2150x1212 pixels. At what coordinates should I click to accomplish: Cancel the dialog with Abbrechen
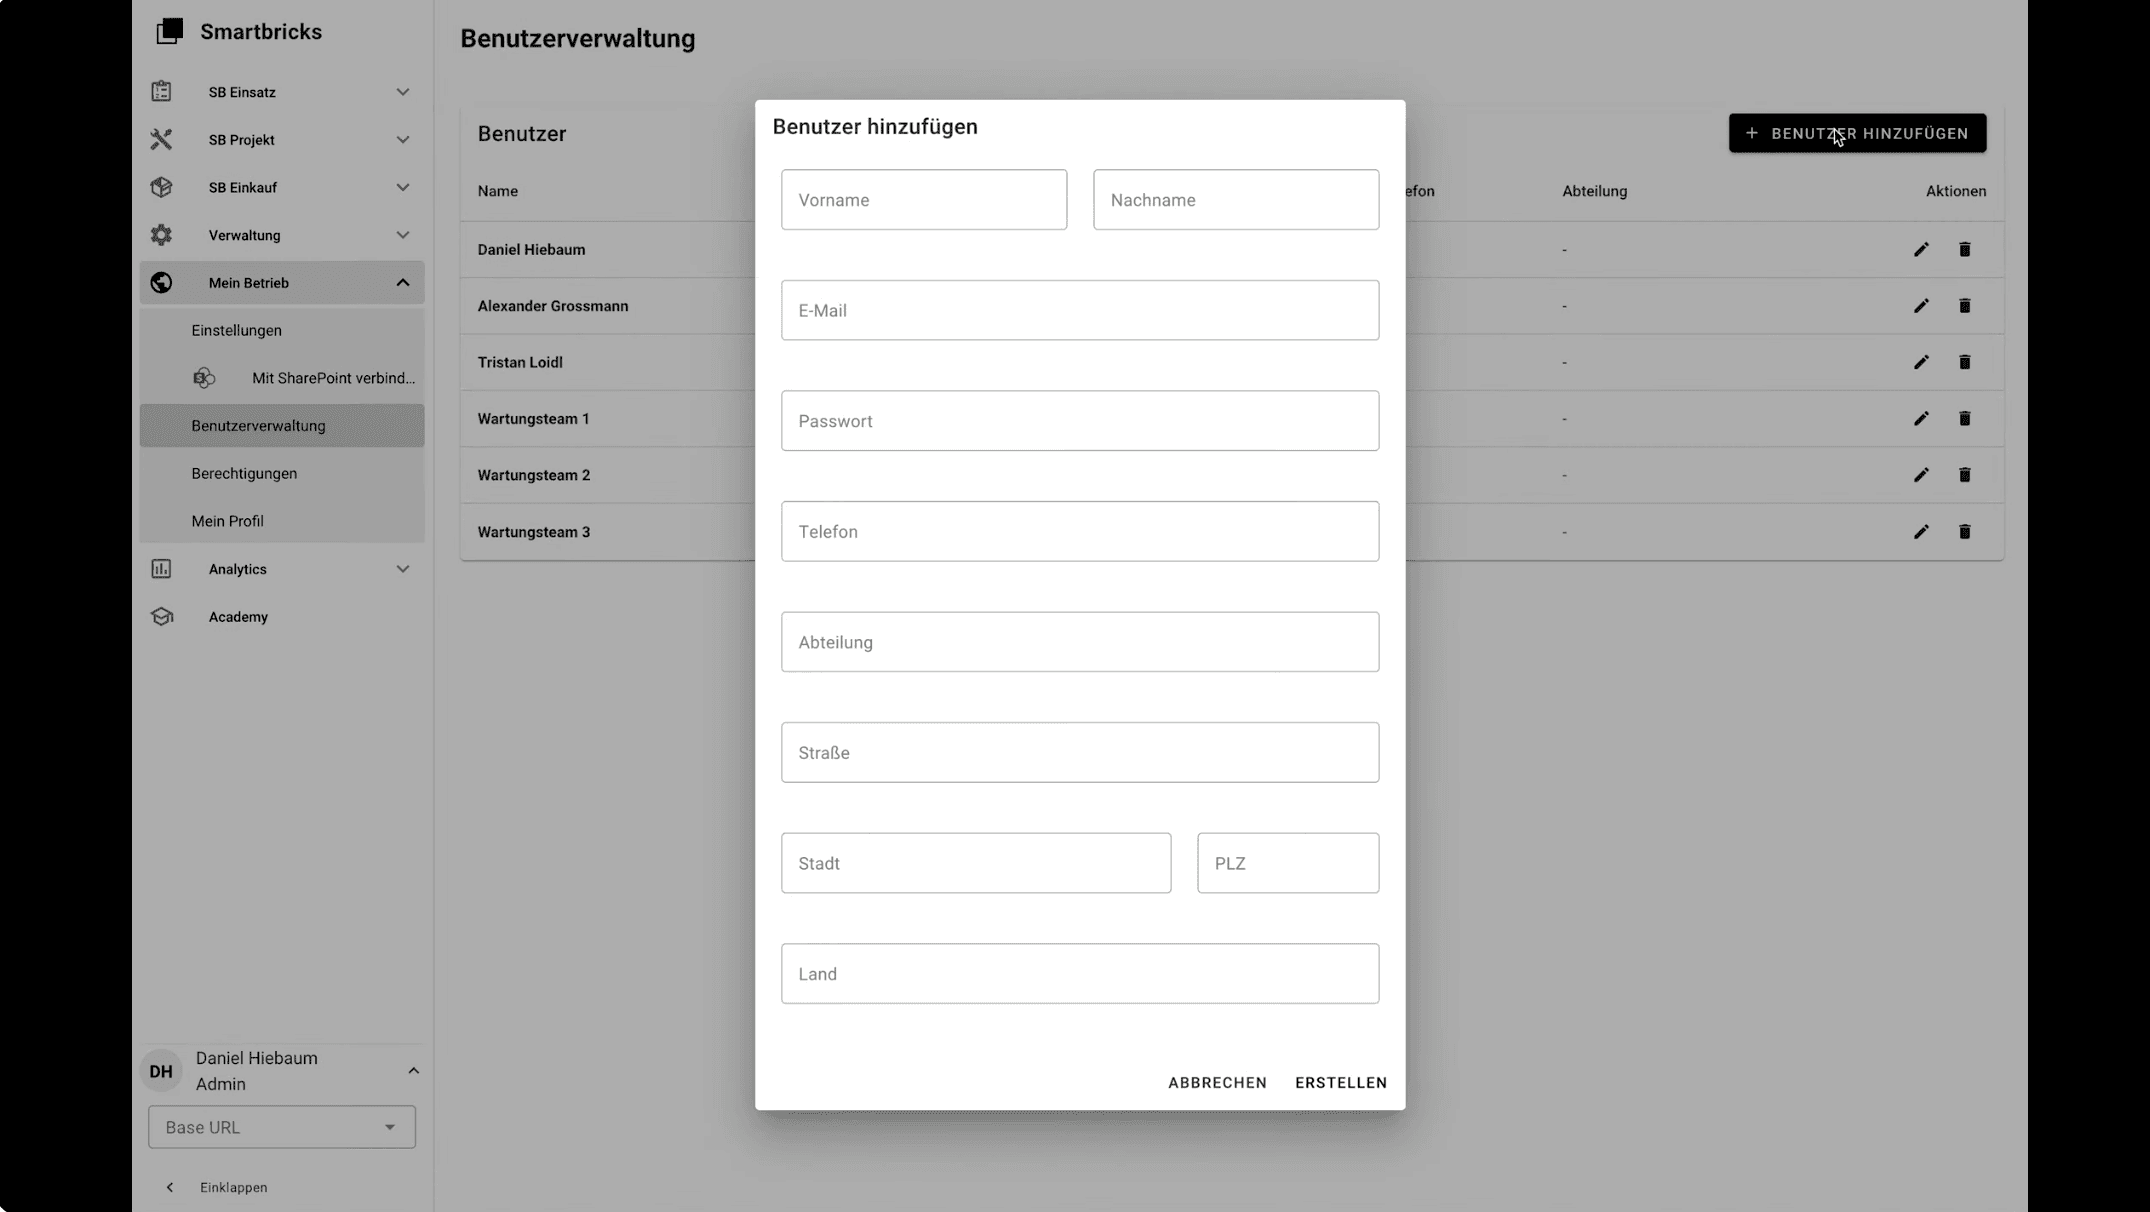1217,1083
